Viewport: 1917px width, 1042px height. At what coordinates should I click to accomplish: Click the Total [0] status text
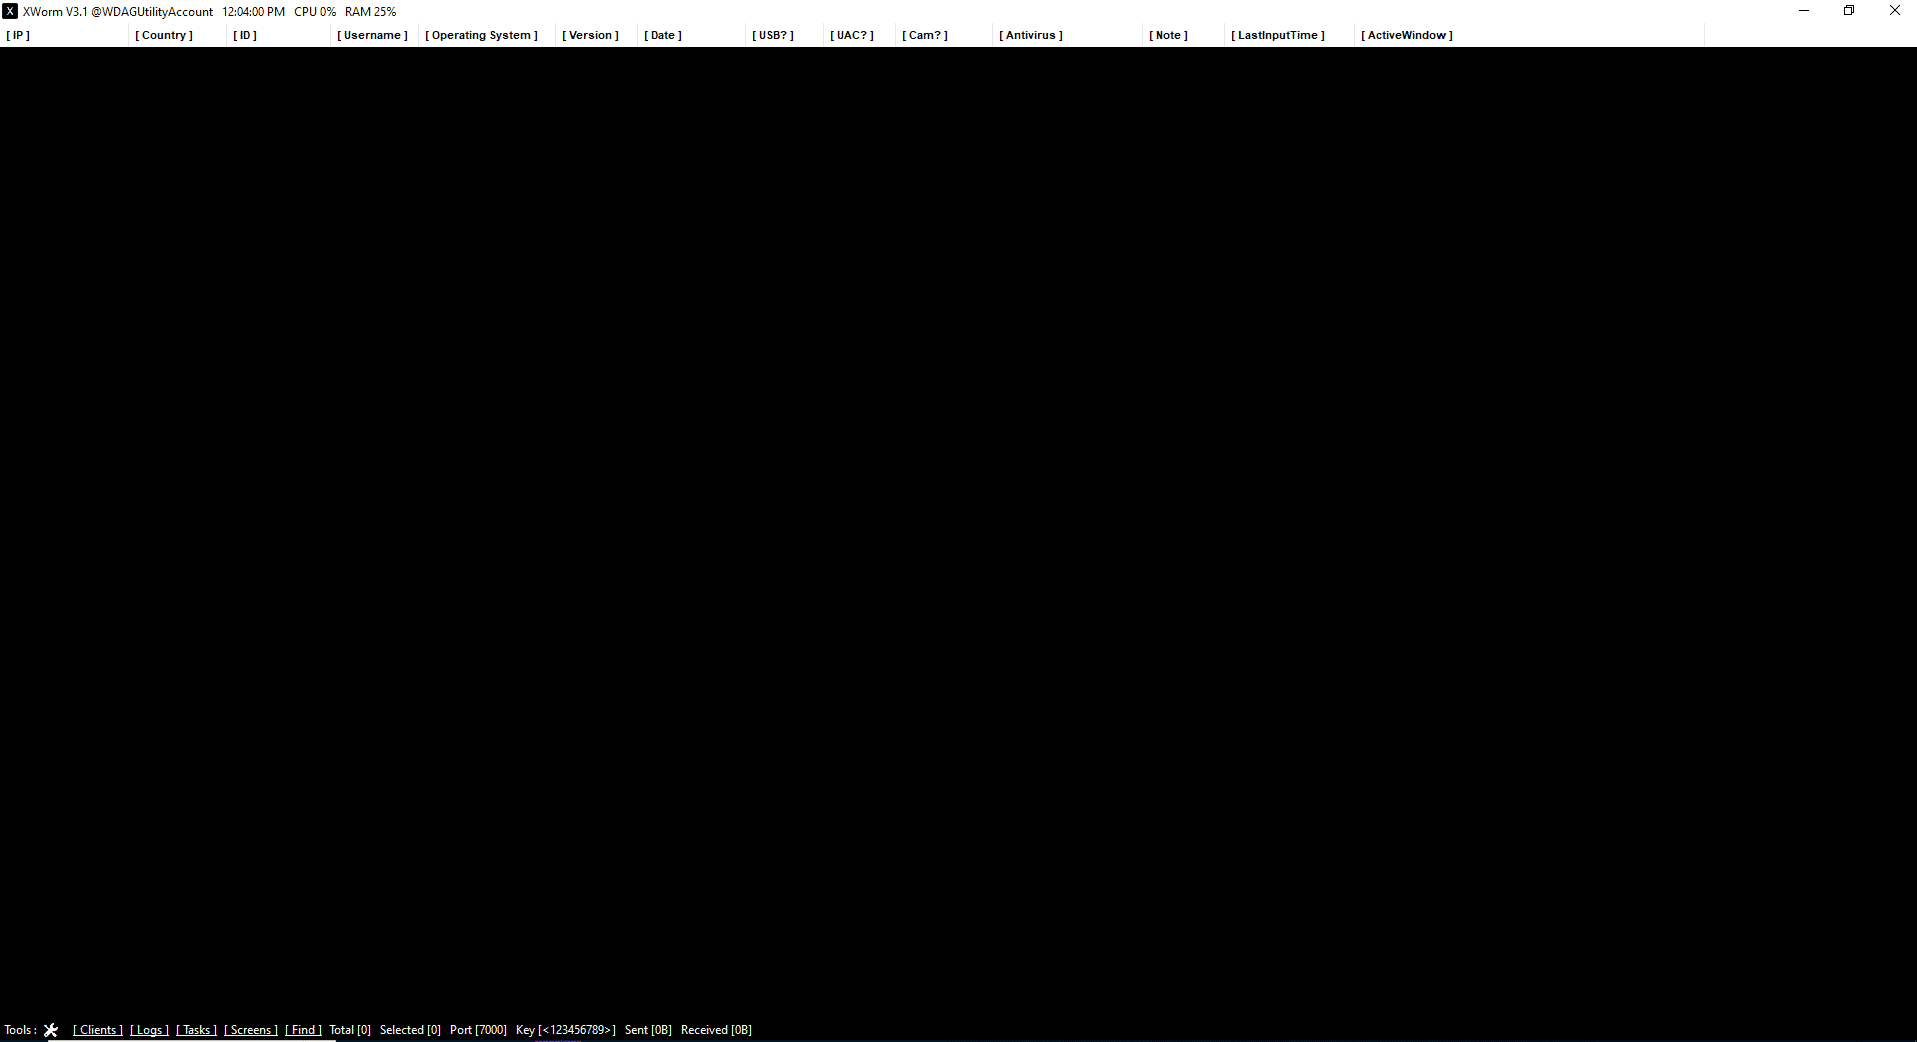coord(350,1030)
